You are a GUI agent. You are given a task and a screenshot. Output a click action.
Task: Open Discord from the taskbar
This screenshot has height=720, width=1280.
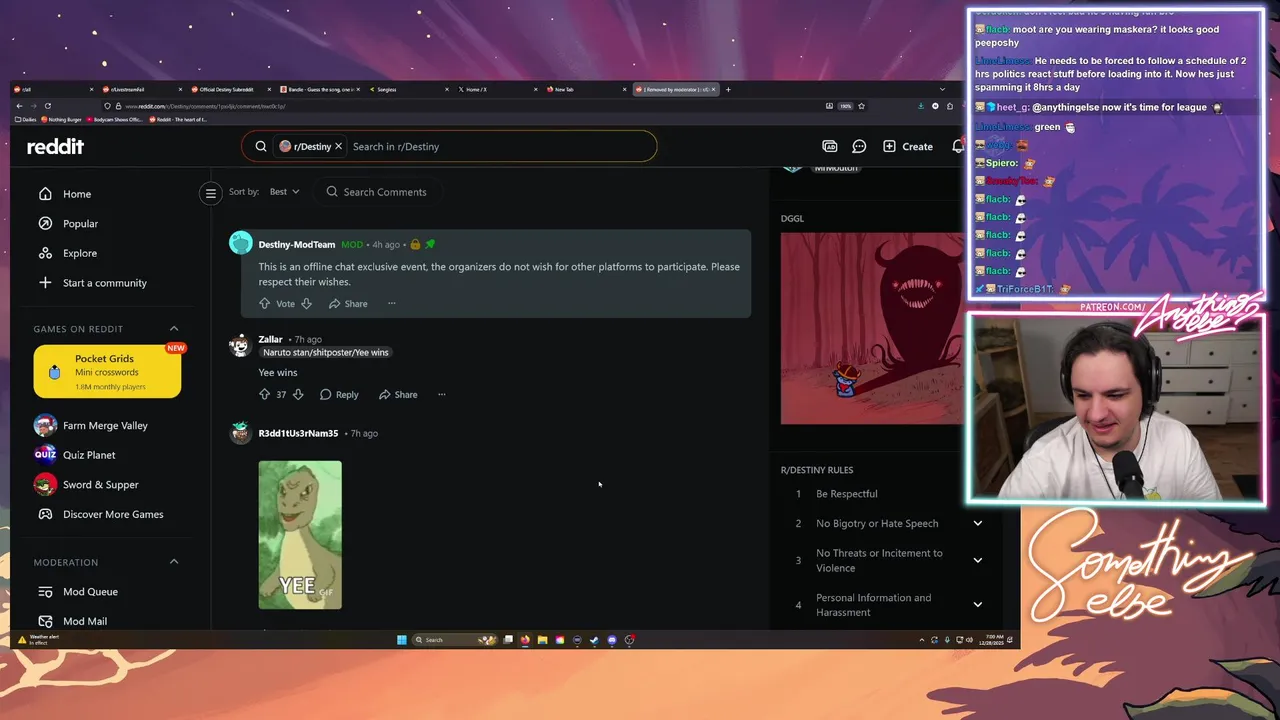612,640
